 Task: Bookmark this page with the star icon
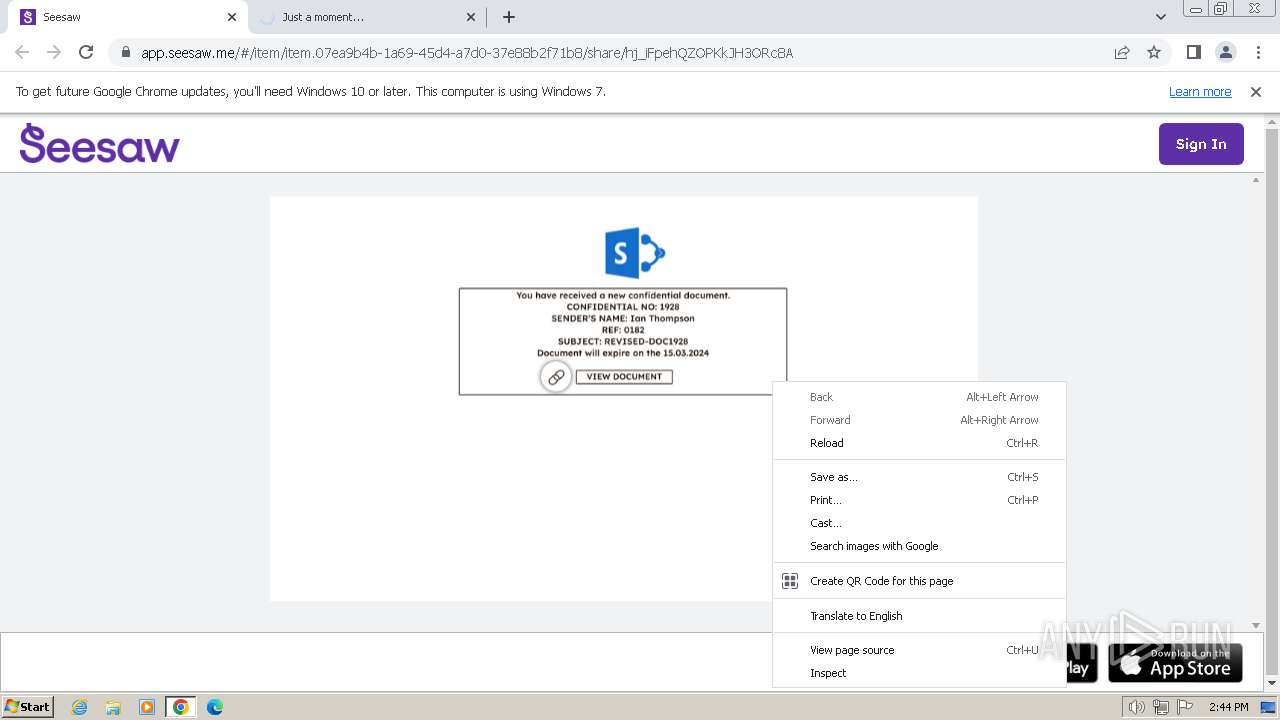coord(1154,52)
